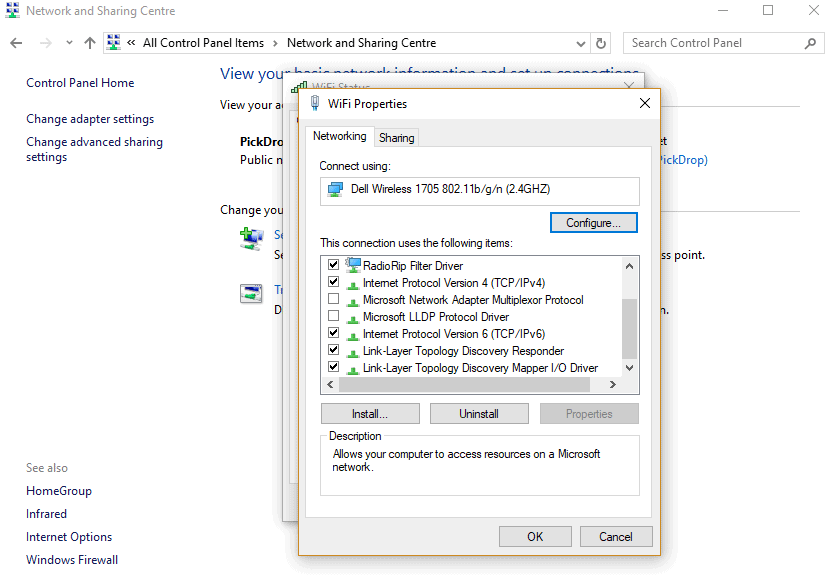Enable Microsoft LLDP Protocol Driver

333,316
